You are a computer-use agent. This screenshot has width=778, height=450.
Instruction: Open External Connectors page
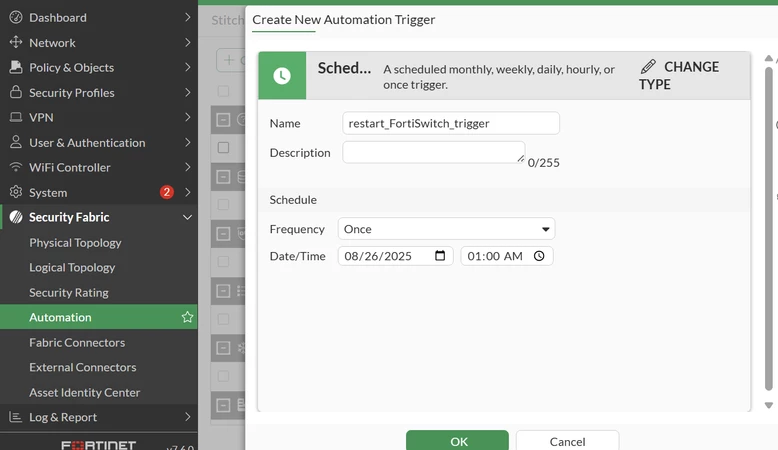(82, 367)
